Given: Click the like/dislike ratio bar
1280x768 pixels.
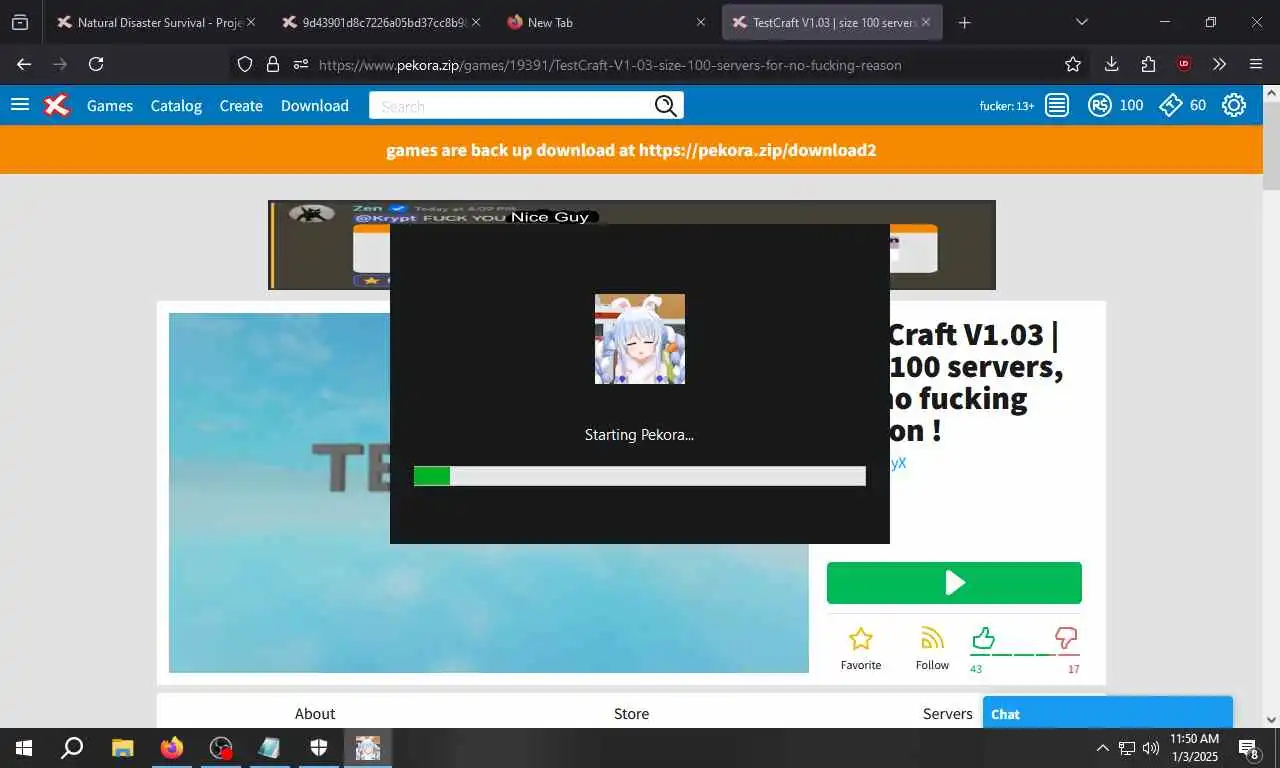Looking at the screenshot, I should 1025,655.
